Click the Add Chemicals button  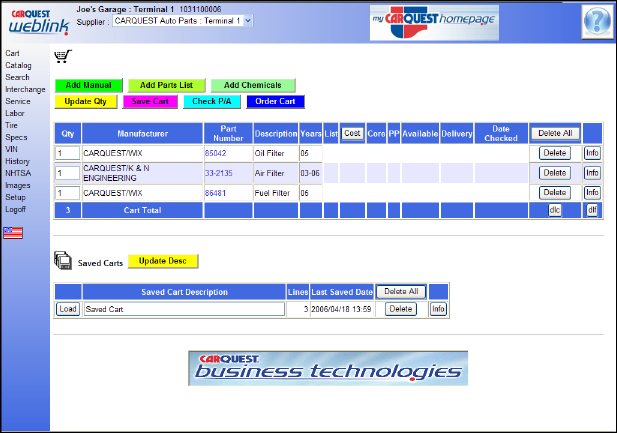253,85
